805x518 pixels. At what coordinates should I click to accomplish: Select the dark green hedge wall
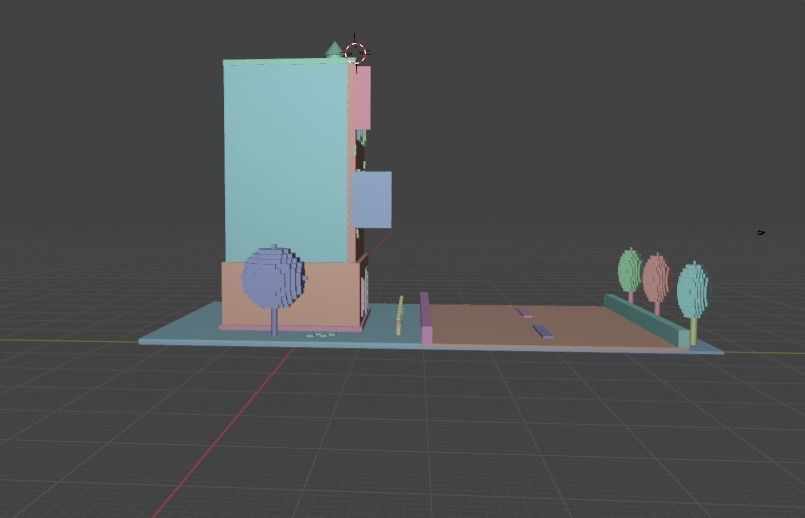click(x=646, y=319)
